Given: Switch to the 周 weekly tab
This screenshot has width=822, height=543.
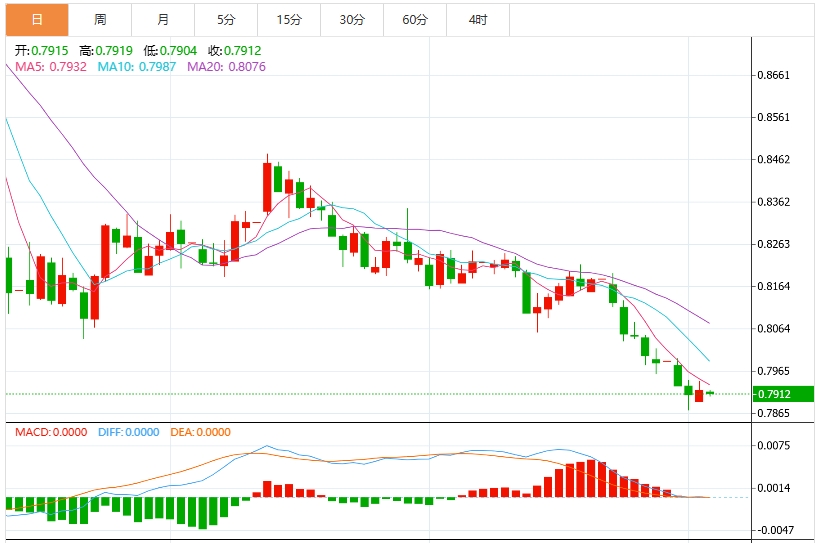Looking at the screenshot, I should click(x=100, y=20).
